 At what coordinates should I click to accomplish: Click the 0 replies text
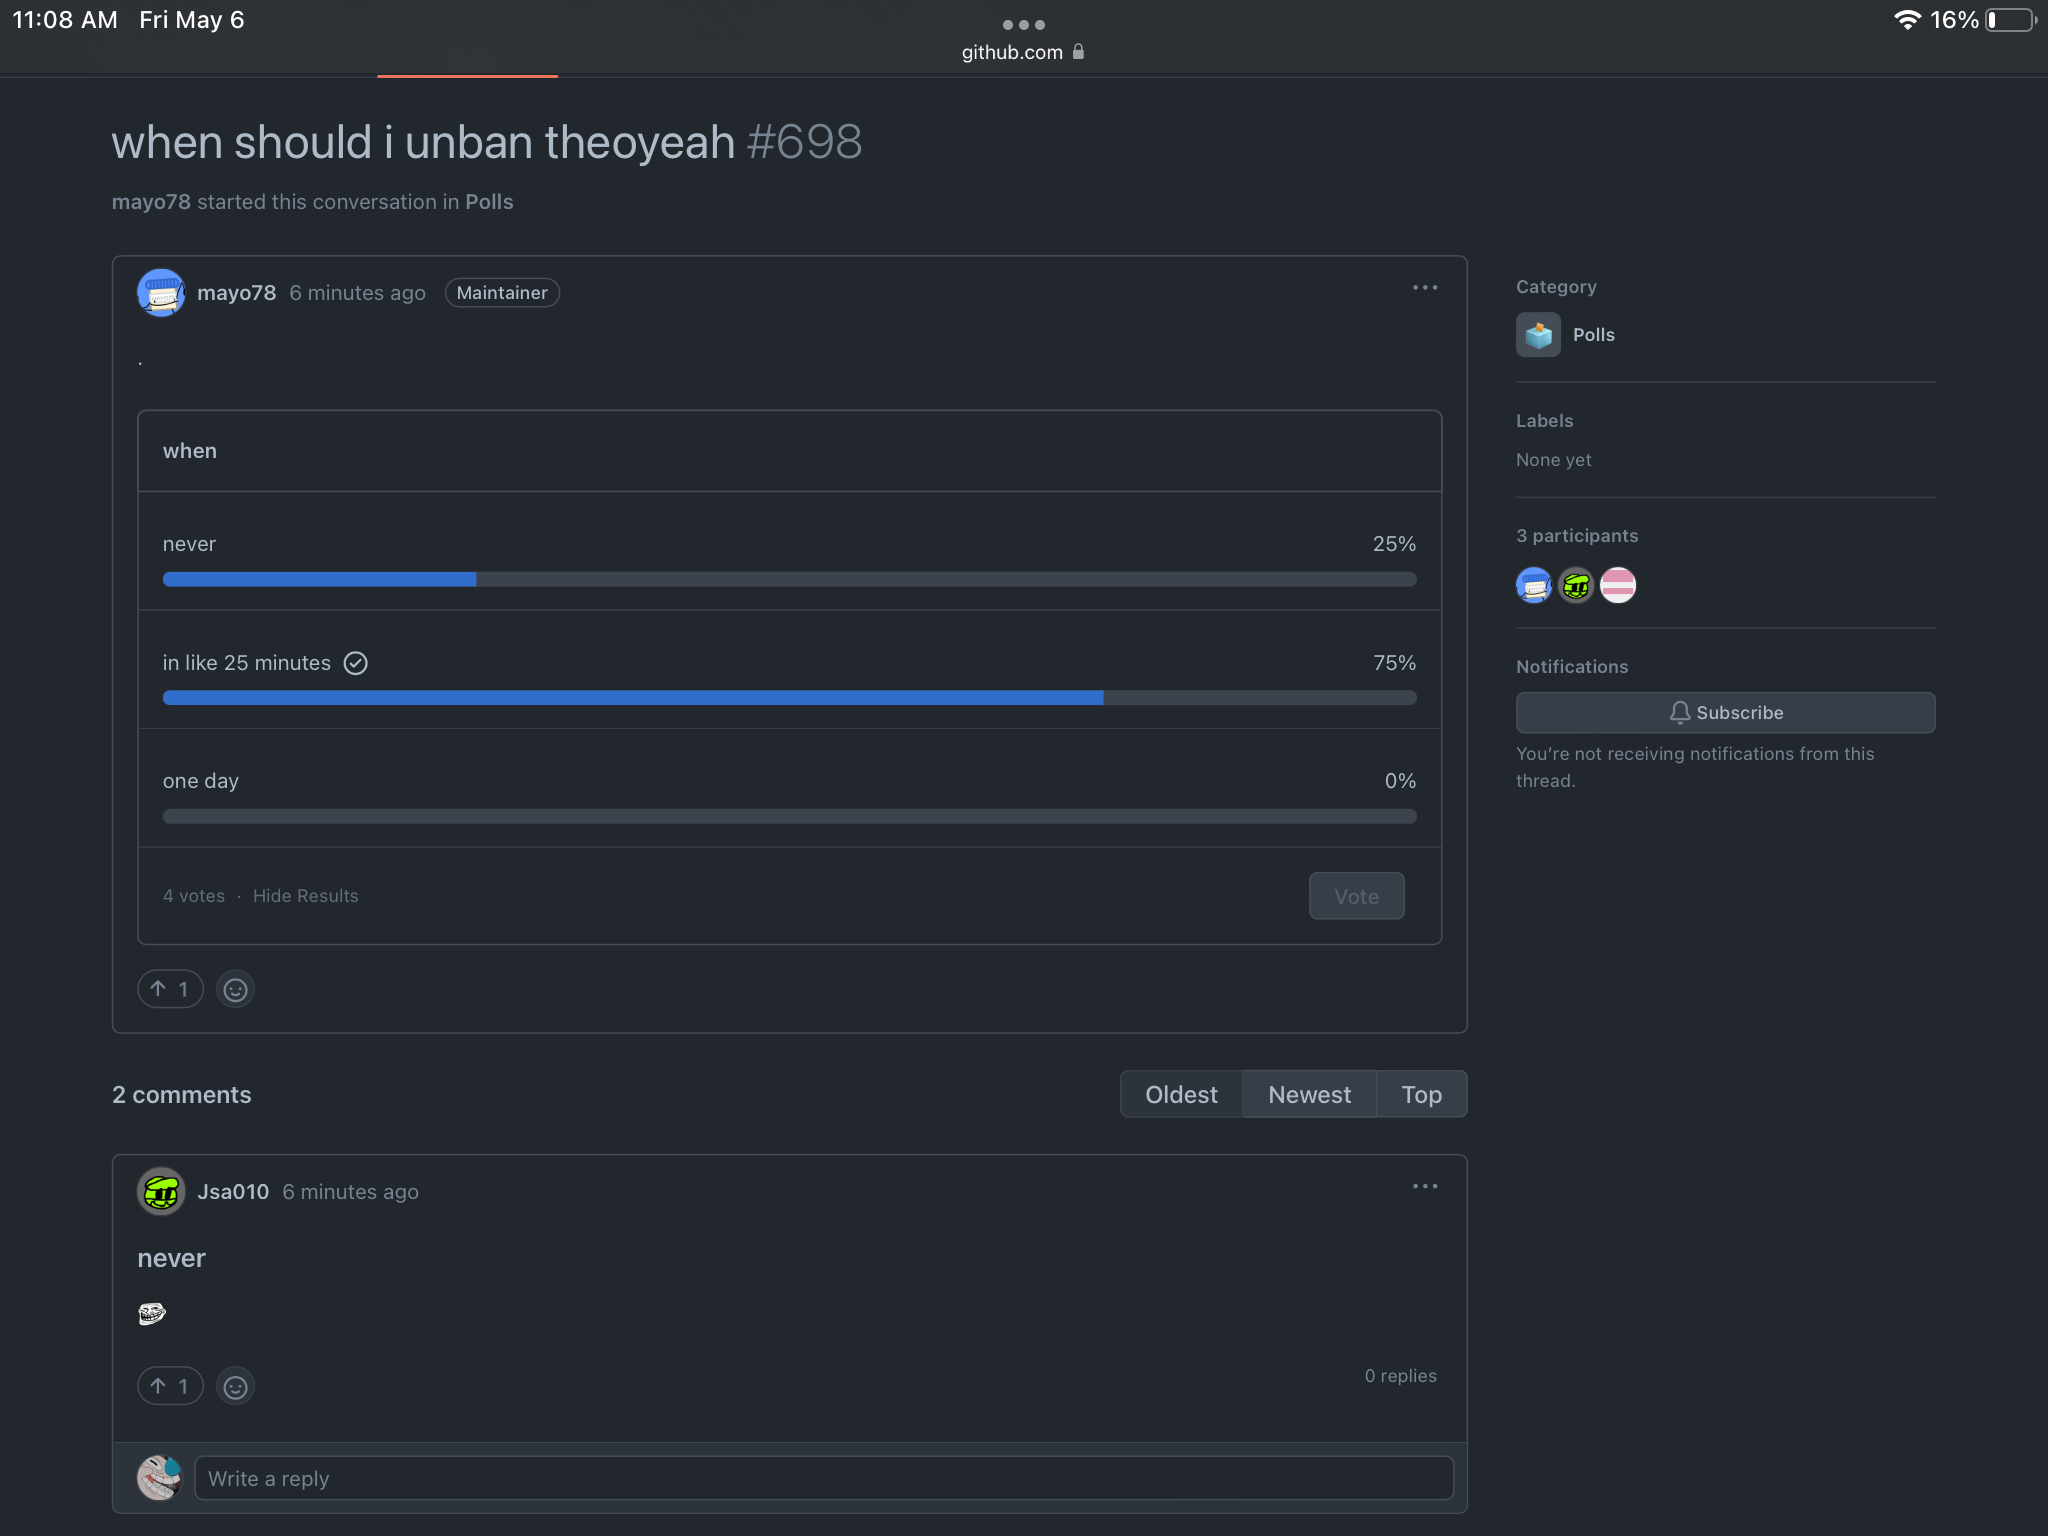1400,1376
